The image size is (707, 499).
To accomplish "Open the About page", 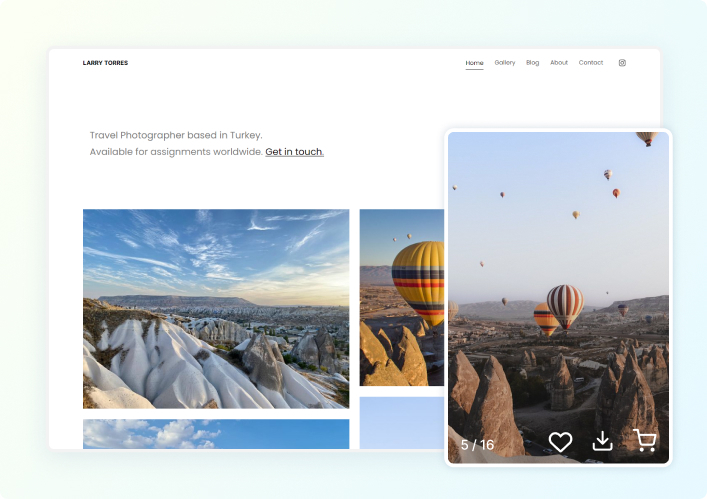I will pos(559,63).
